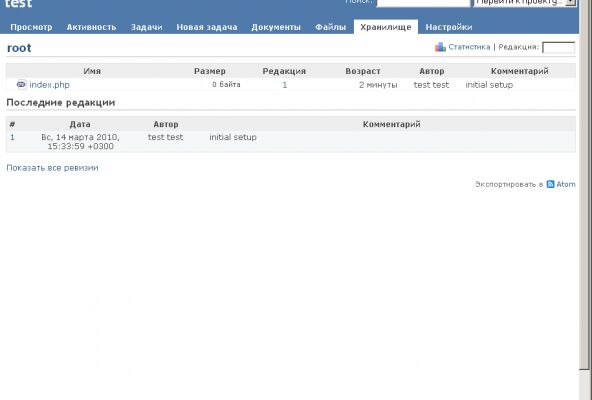
Task: Open the Просмотр tab
Action: tap(31, 27)
